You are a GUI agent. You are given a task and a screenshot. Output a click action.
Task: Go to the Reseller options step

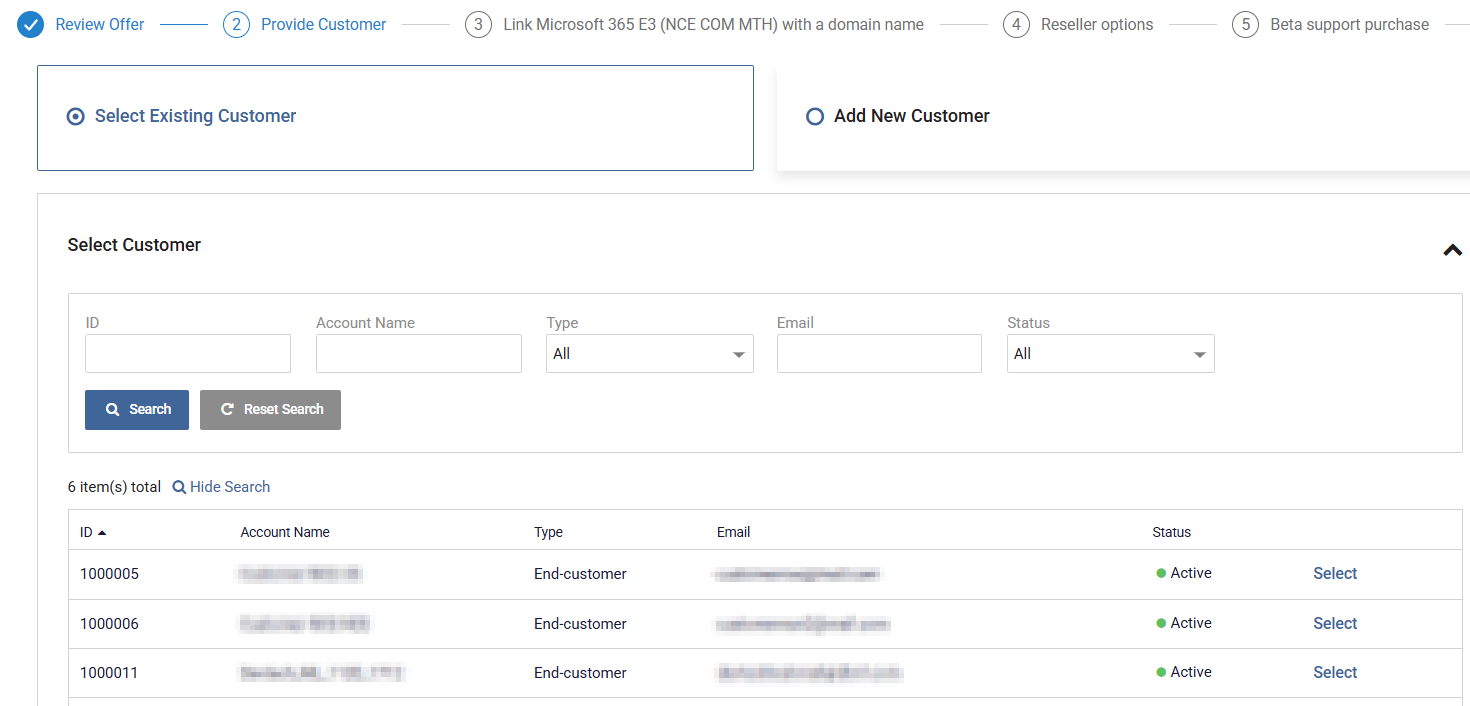[1096, 25]
